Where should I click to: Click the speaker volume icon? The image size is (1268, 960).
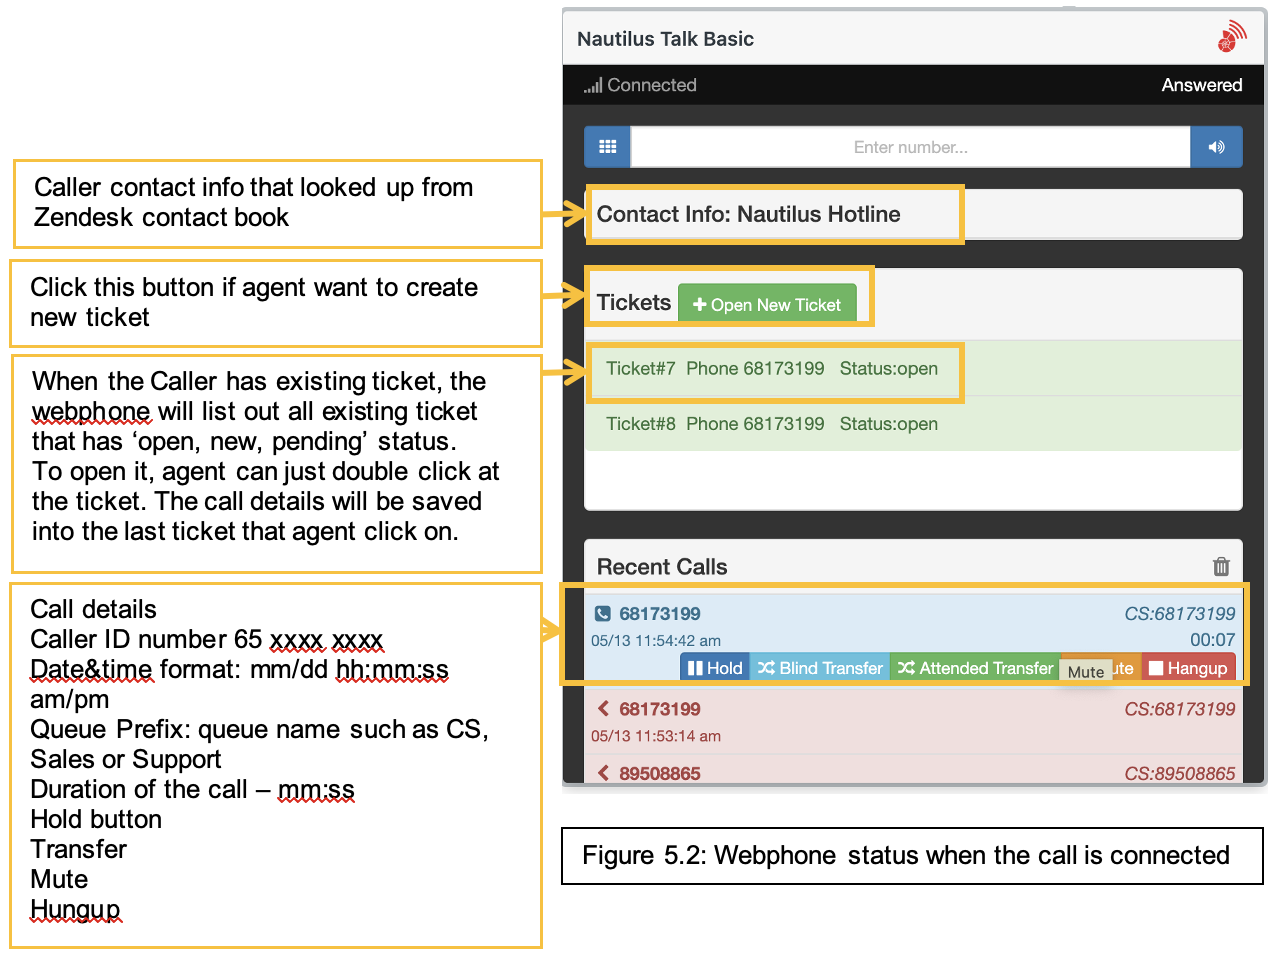pos(1216,147)
